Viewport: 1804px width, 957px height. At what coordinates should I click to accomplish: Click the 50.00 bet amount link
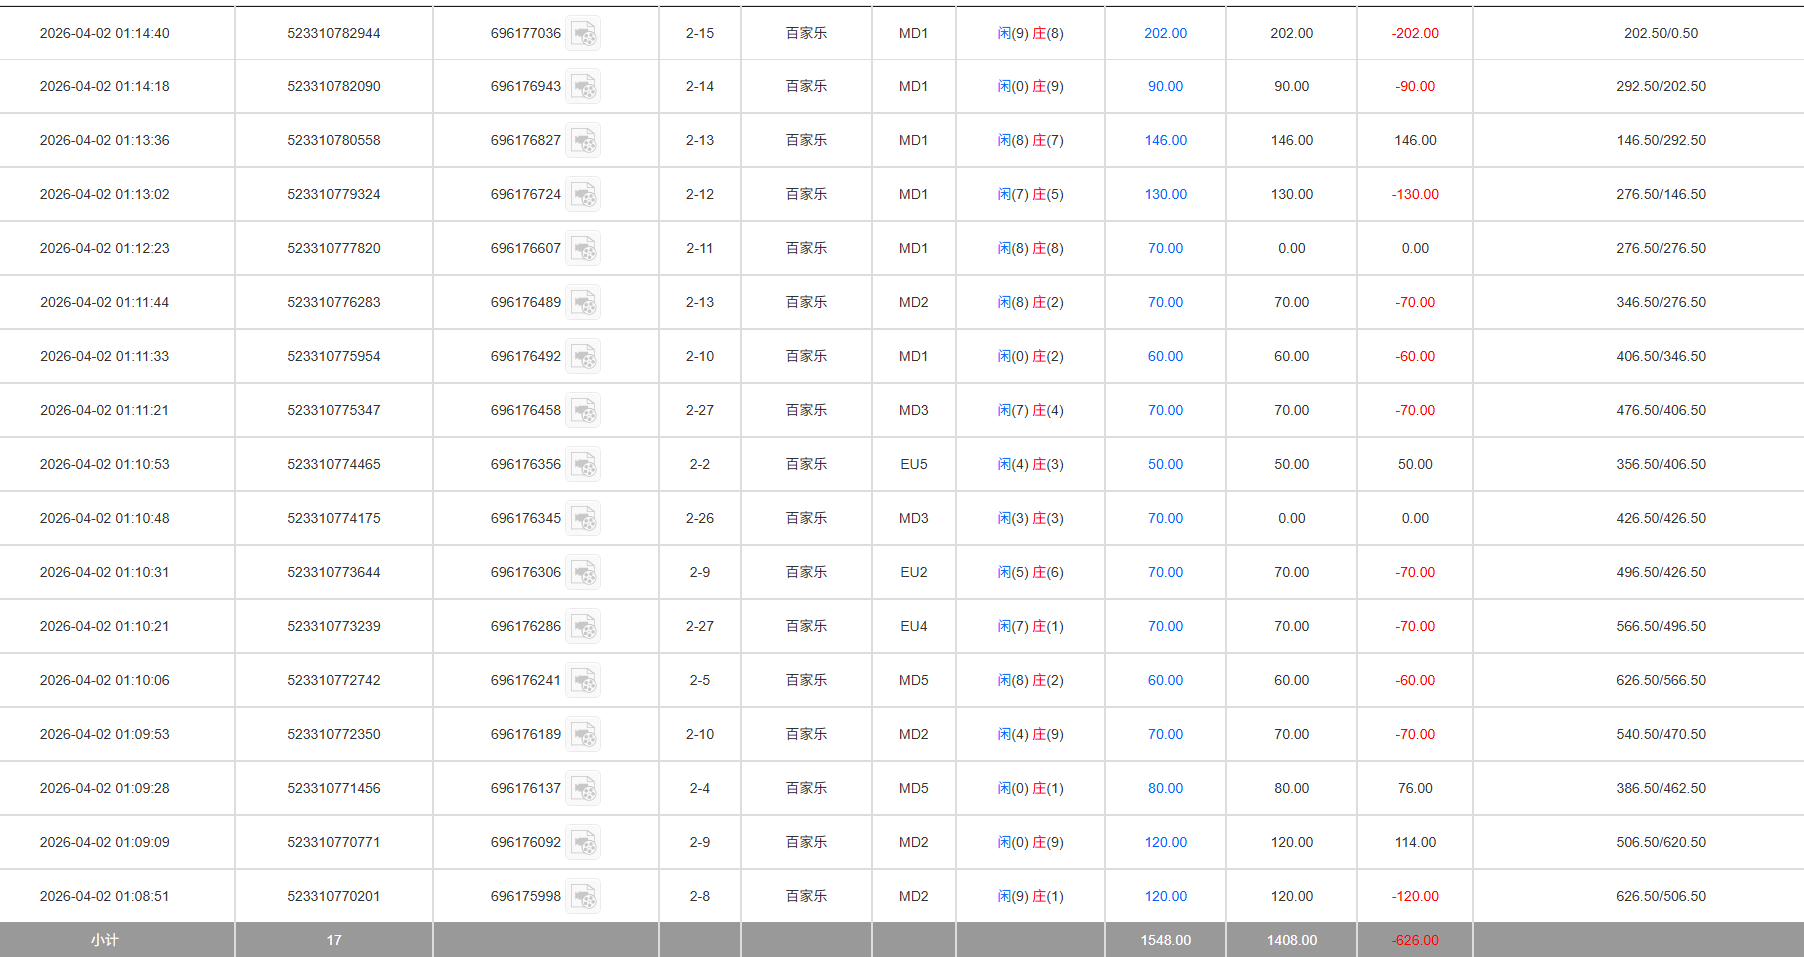(1165, 464)
